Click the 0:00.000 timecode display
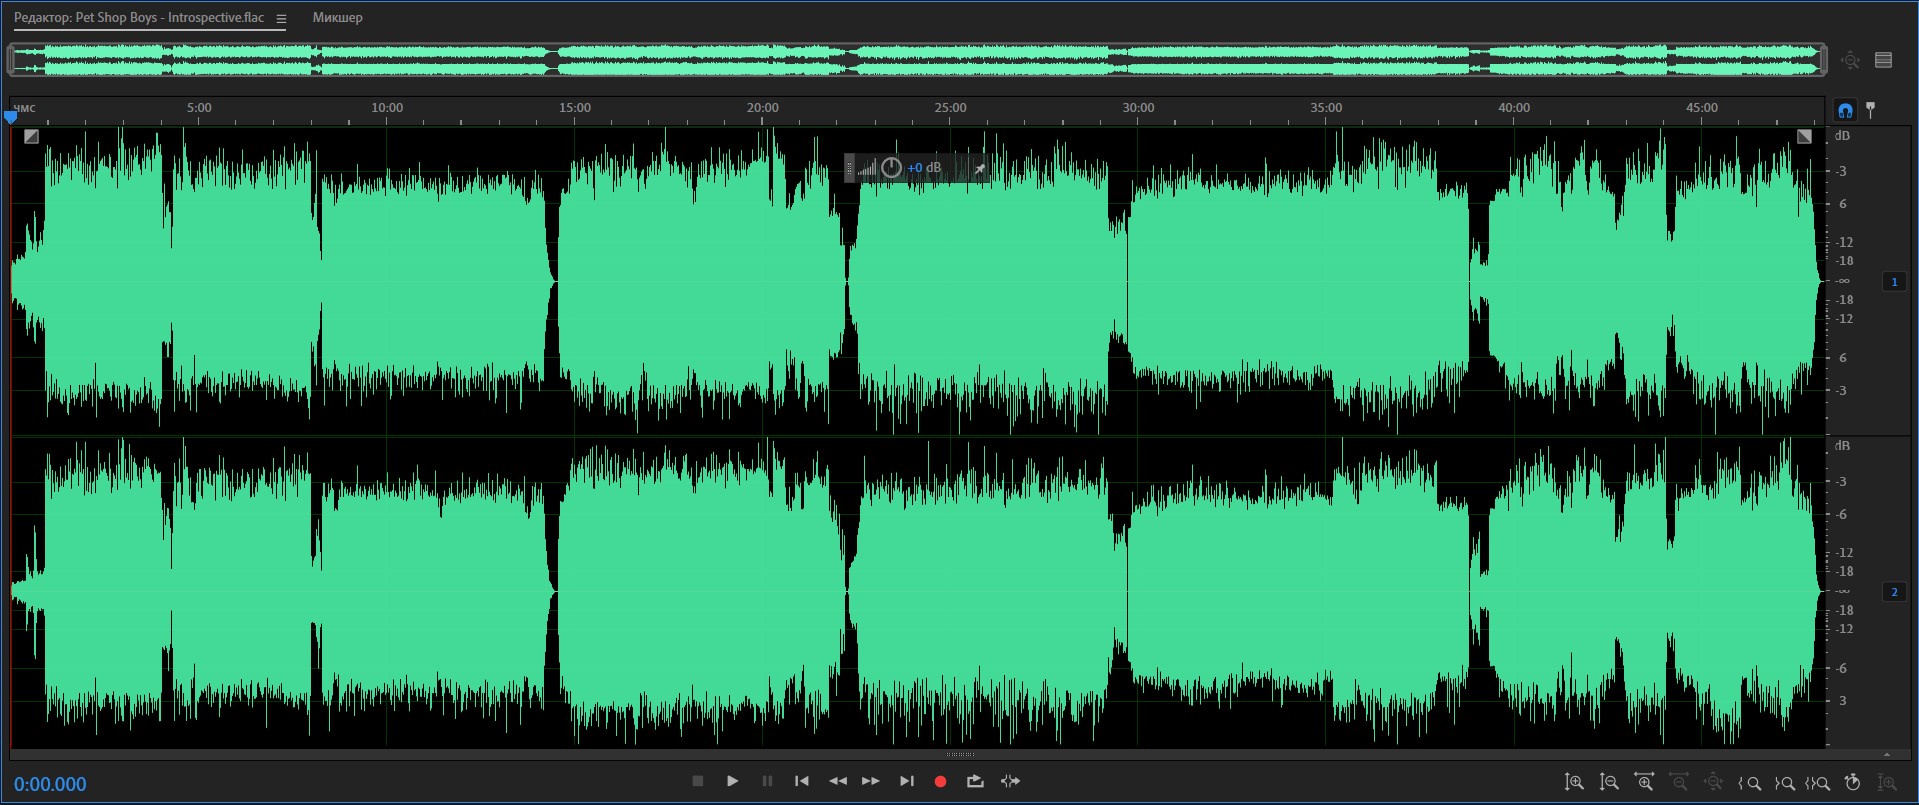Viewport: 1919px width, 805px height. [x=50, y=784]
